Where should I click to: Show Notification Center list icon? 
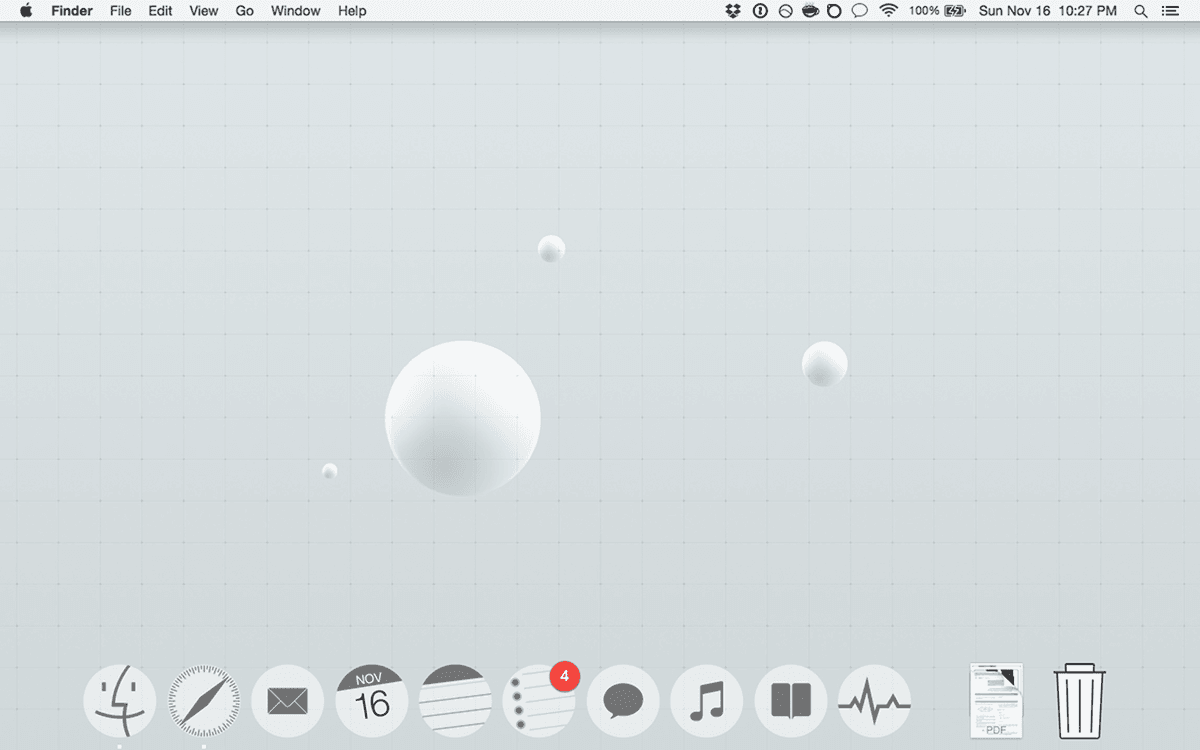1170,11
